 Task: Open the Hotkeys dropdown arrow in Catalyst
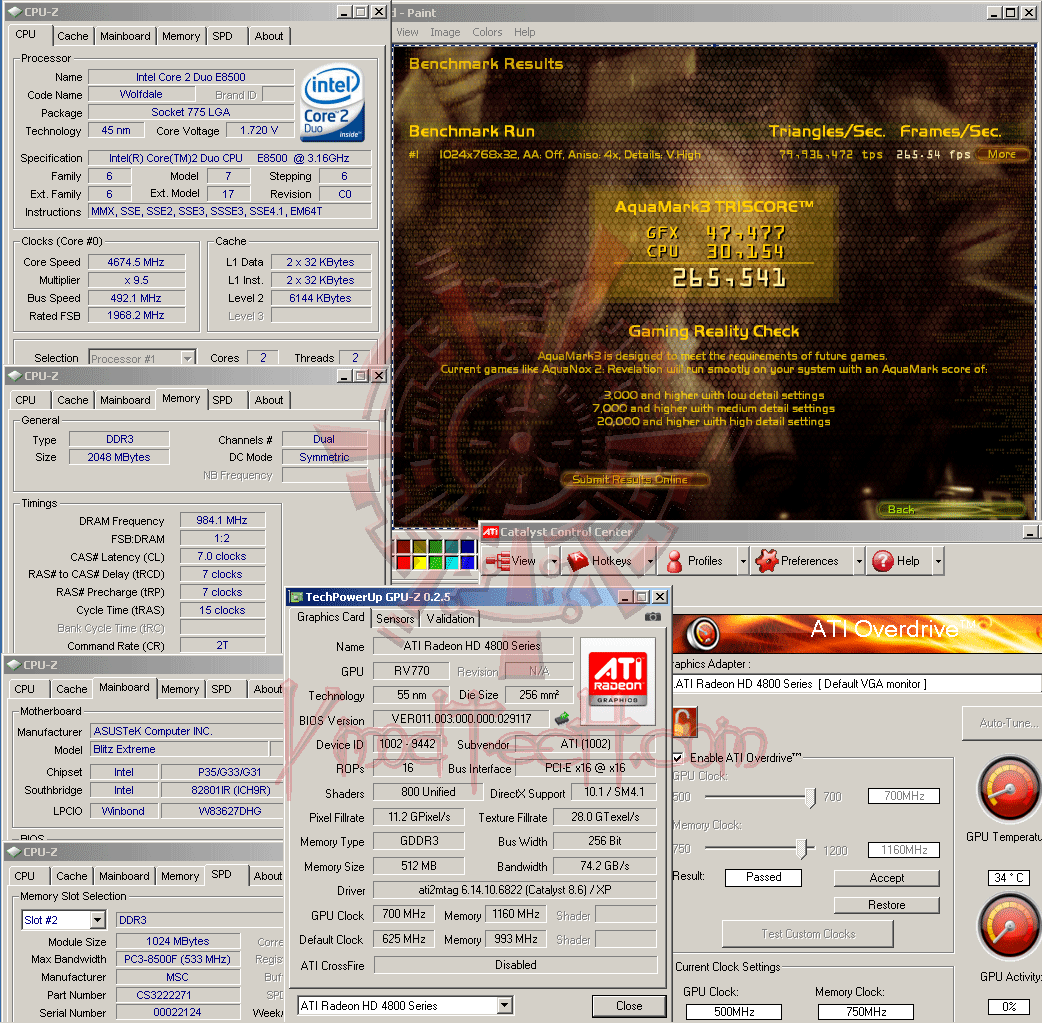[650, 562]
